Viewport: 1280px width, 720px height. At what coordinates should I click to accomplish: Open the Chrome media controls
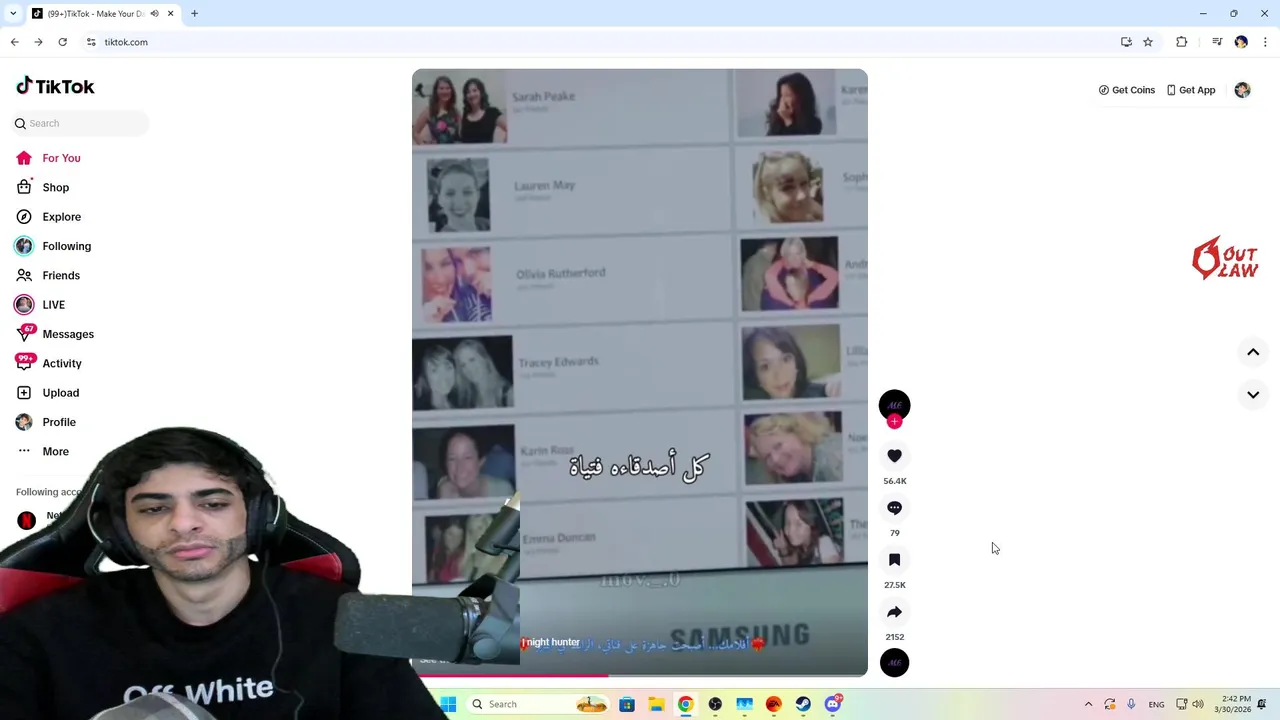pos(1217,42)
